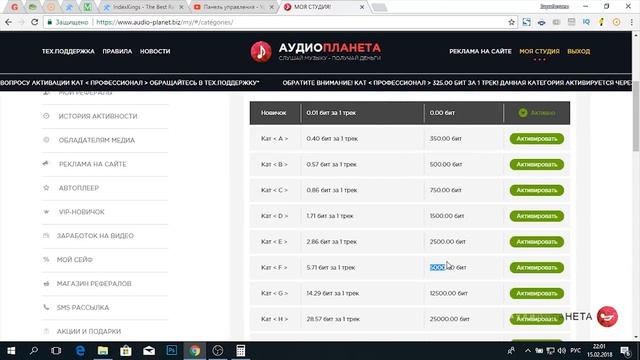This screenshot has height=360, width=640.
Task: Open Chrome three-dot menu
Action: pyautogui.click(x=631, y=22)
